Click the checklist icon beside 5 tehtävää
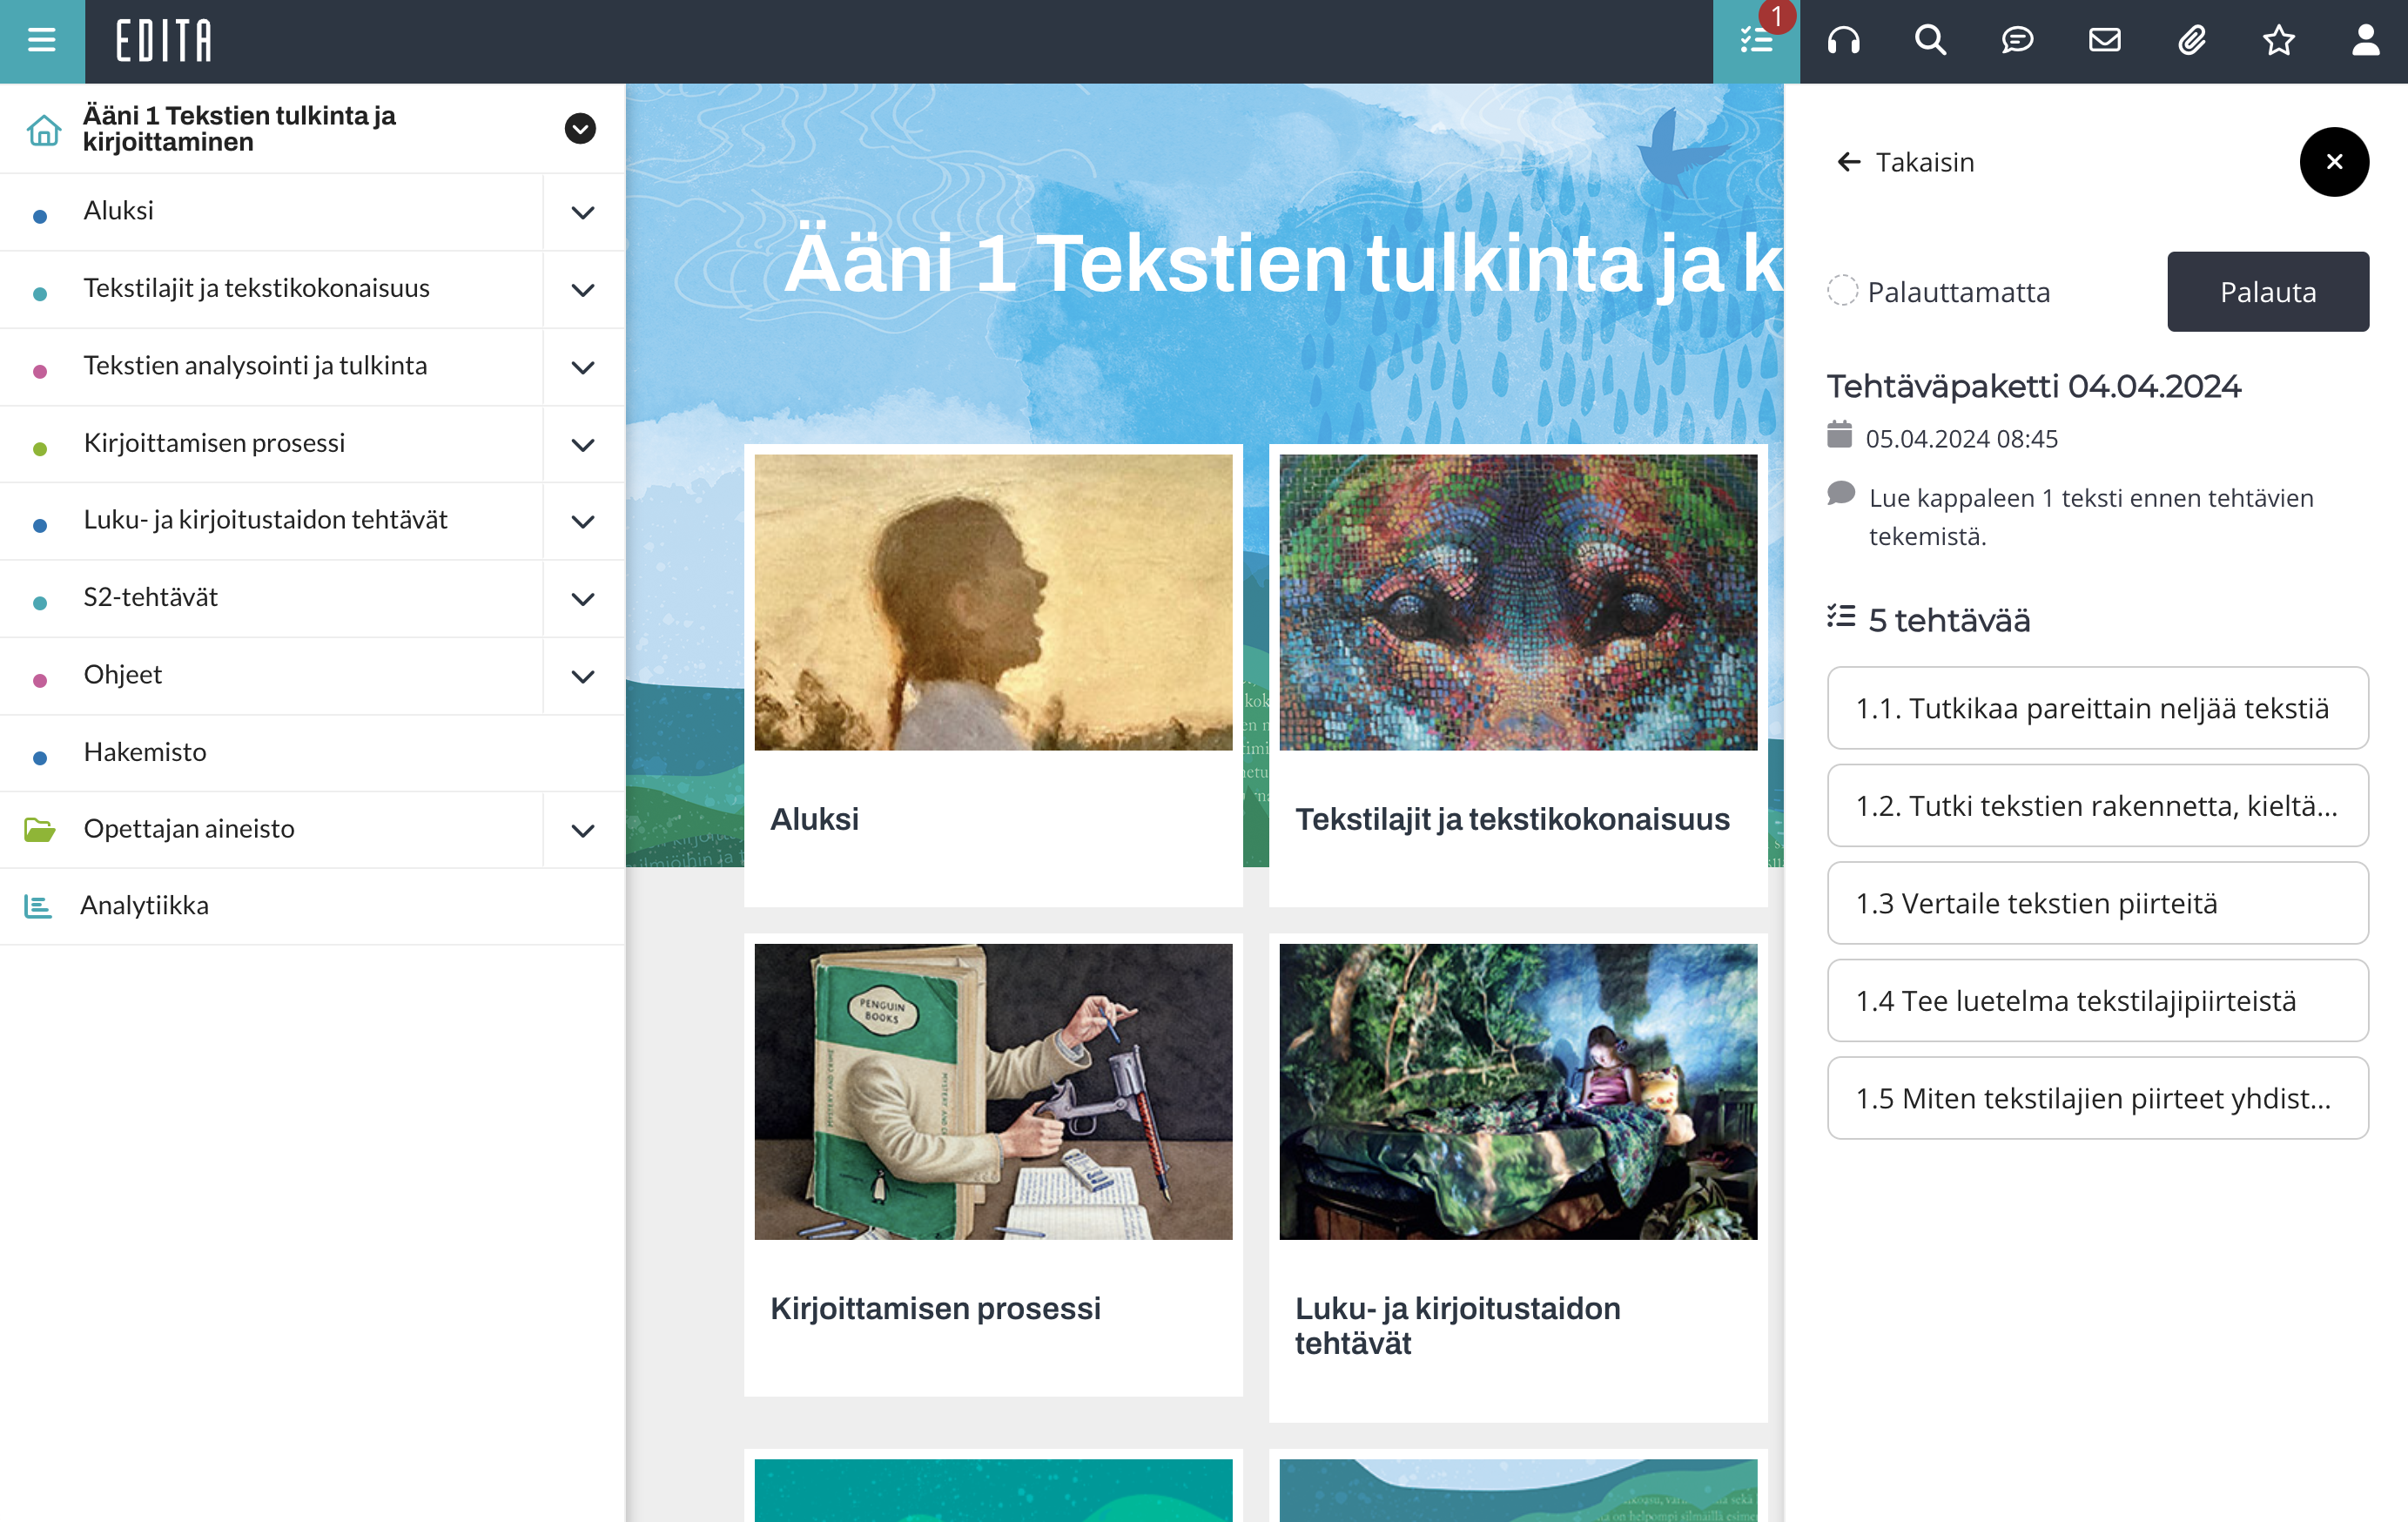2408x1522 pixels. [x=1841, y=617]
